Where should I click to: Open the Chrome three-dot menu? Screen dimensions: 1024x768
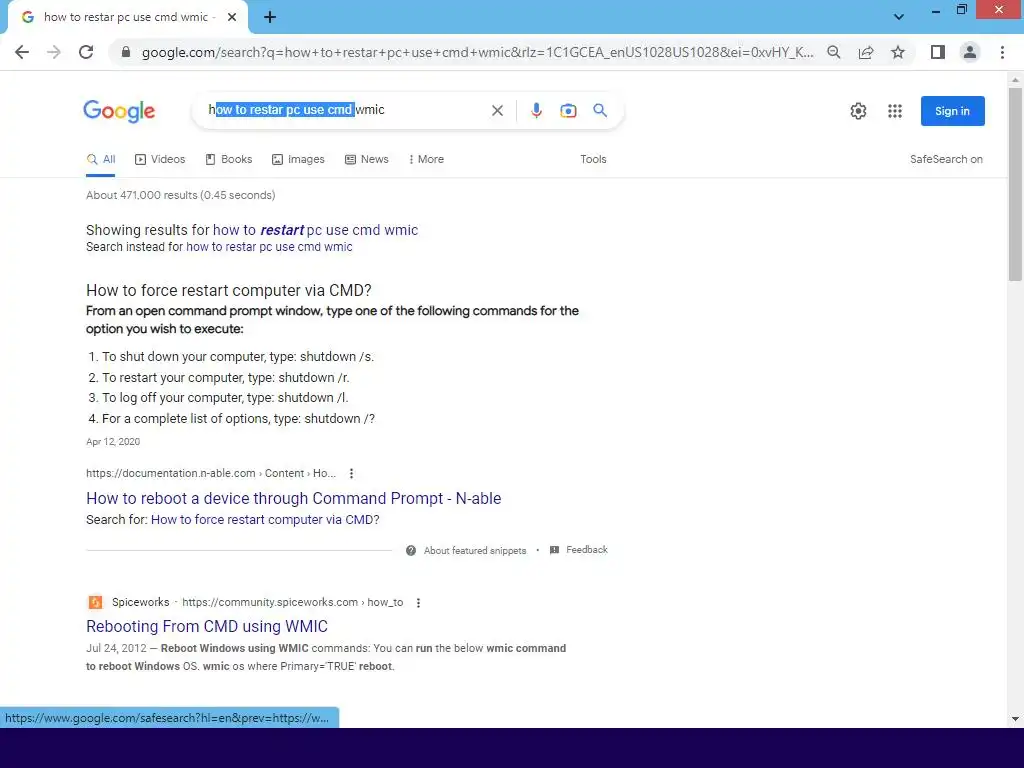point(1002,52)
